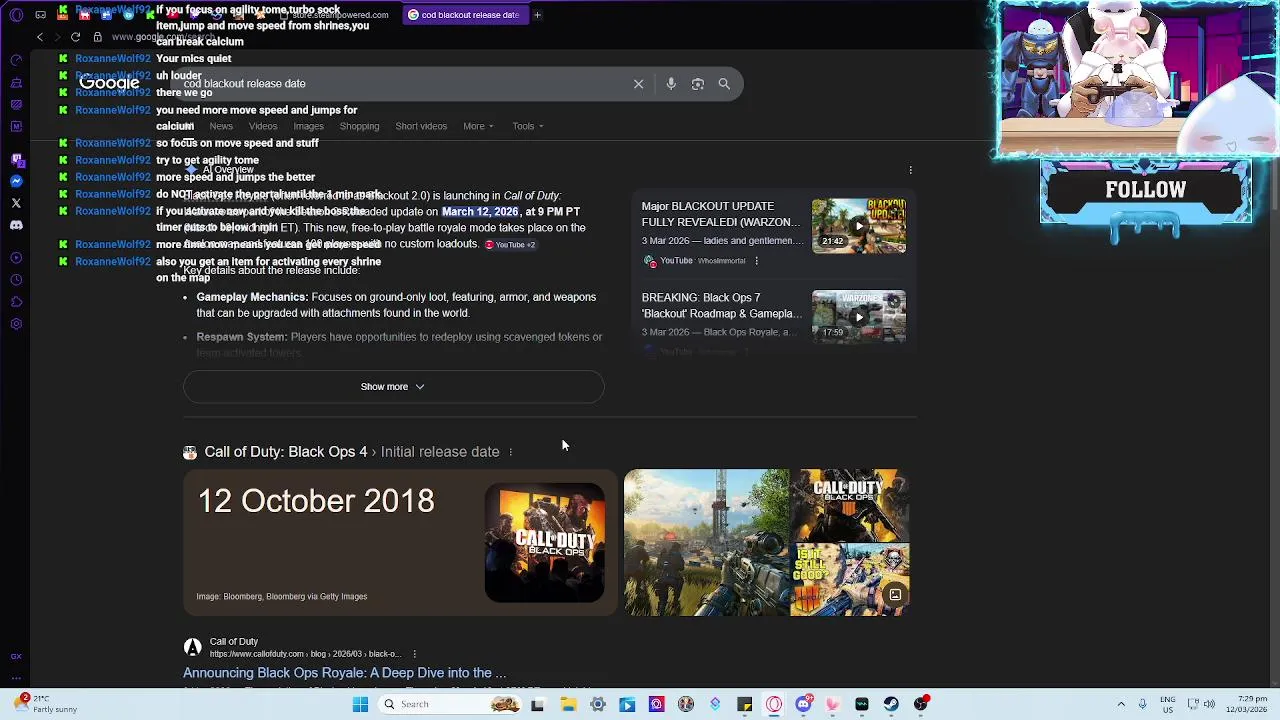Switch to the Shopping results tab

tap(359, 126)
